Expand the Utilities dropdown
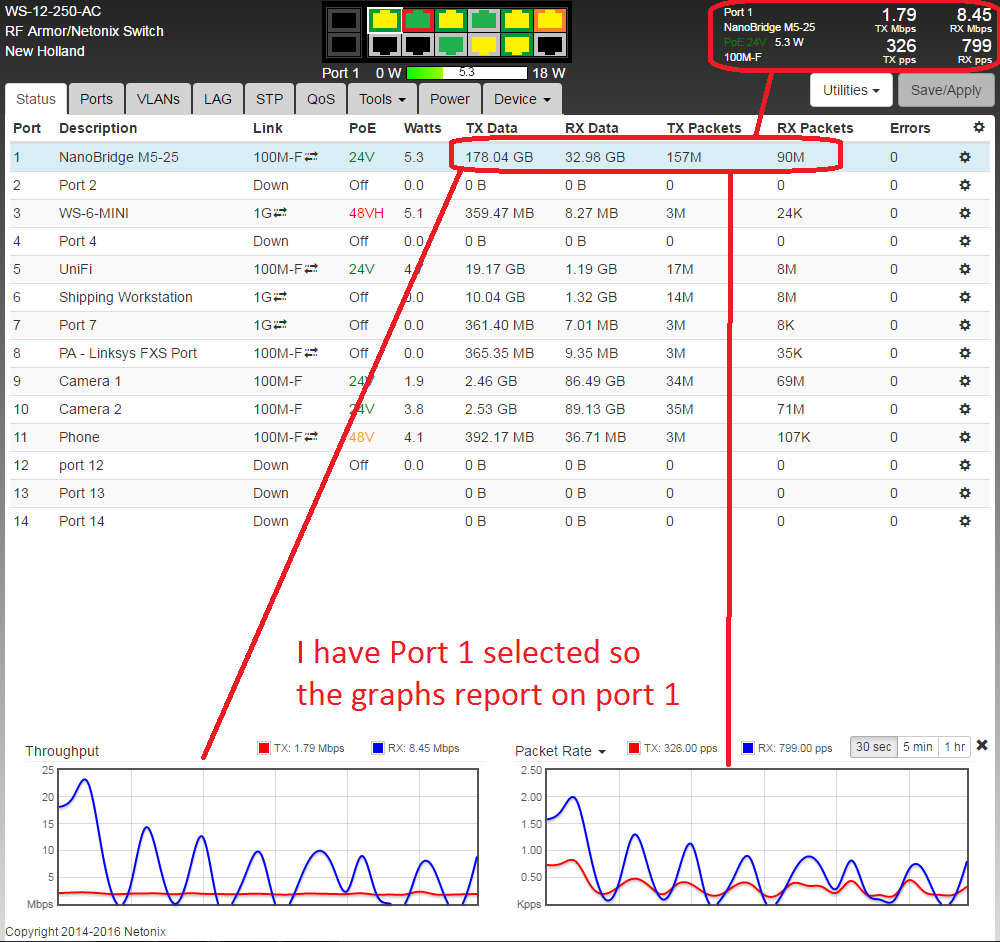The image size is (1000, 942). point(851,90)
